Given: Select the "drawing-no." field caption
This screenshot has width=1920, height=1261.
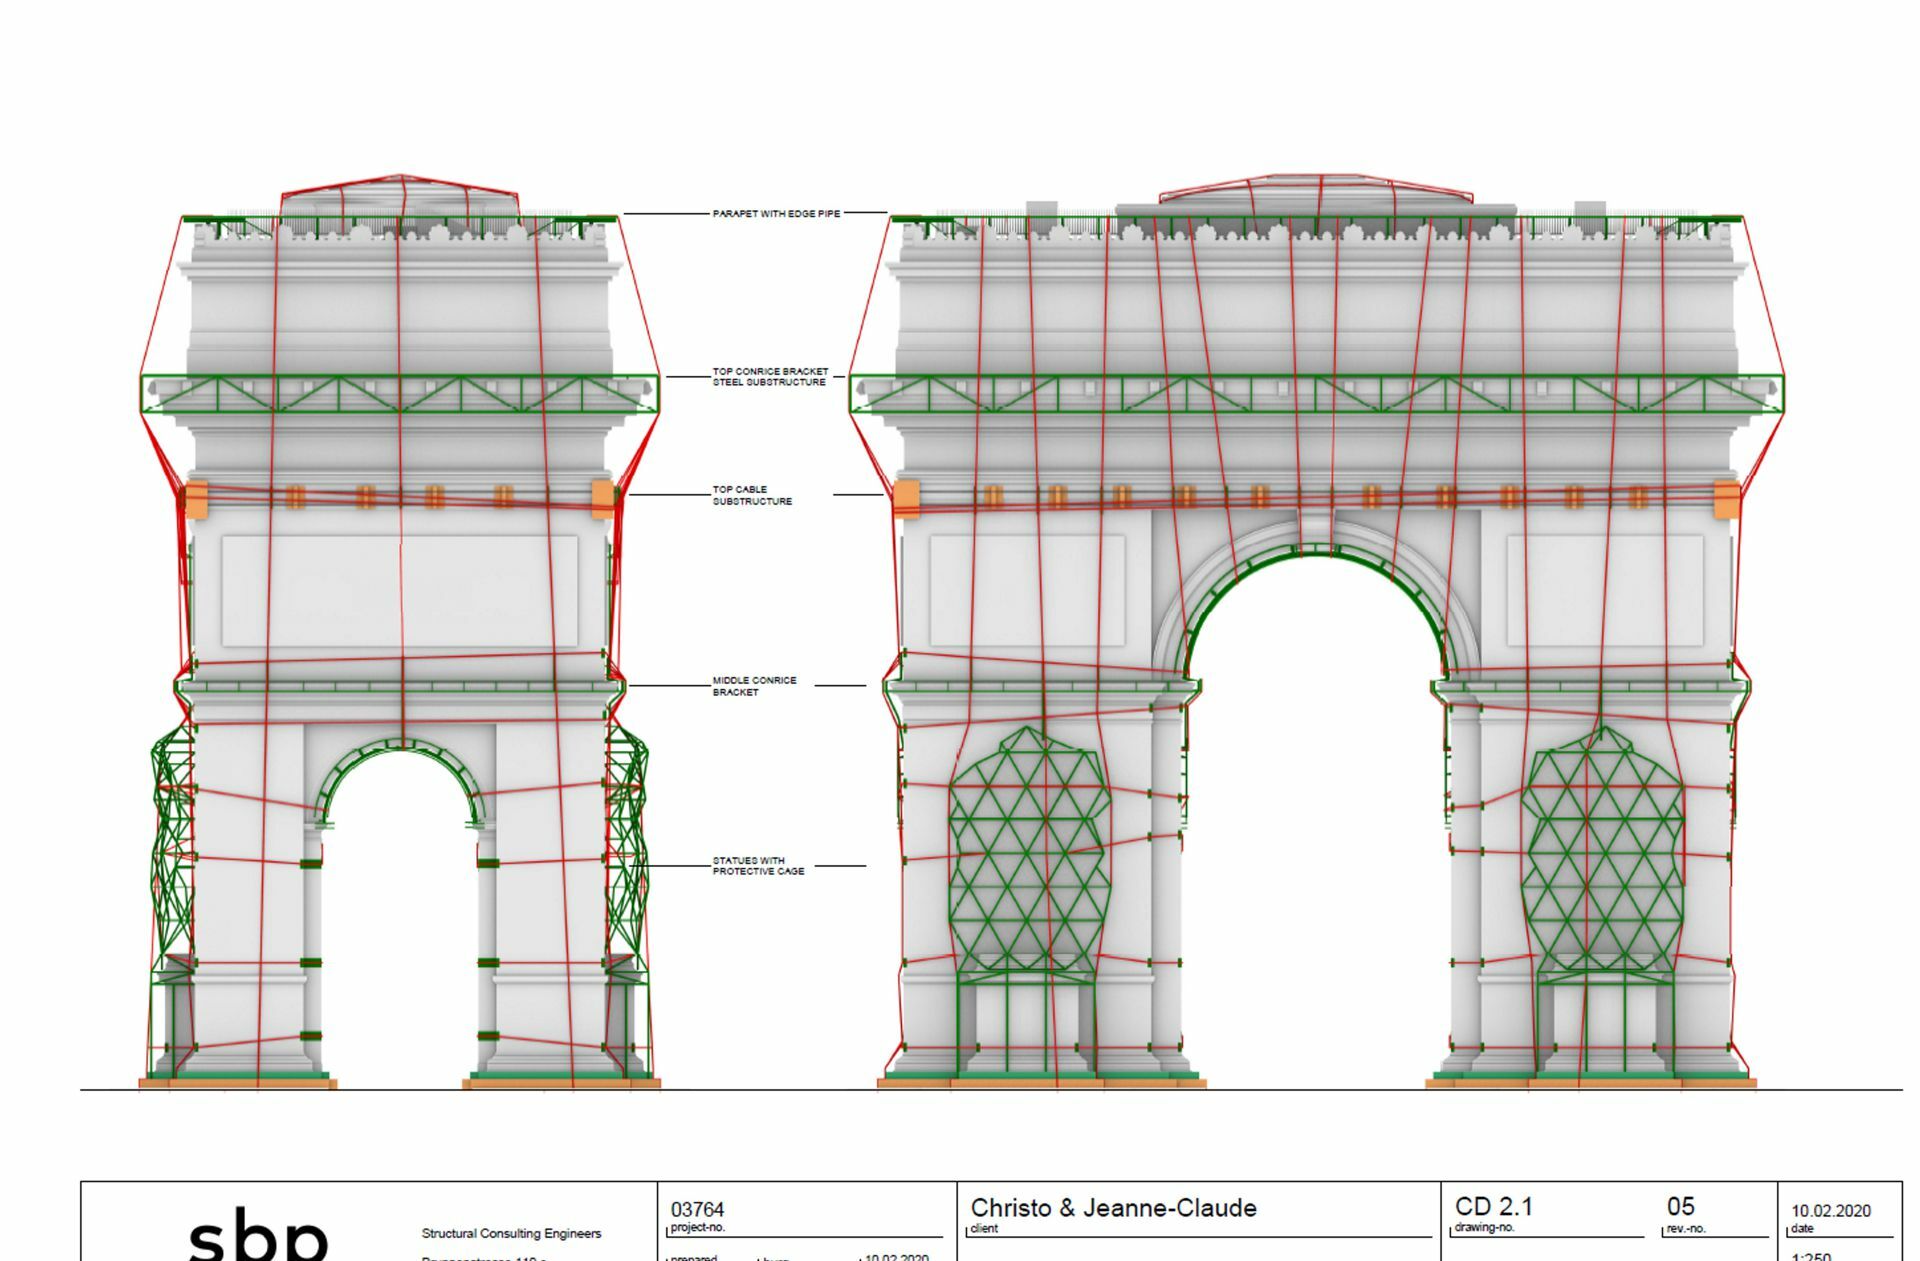Looking at the screenshot, I should pos(1484,1228).
